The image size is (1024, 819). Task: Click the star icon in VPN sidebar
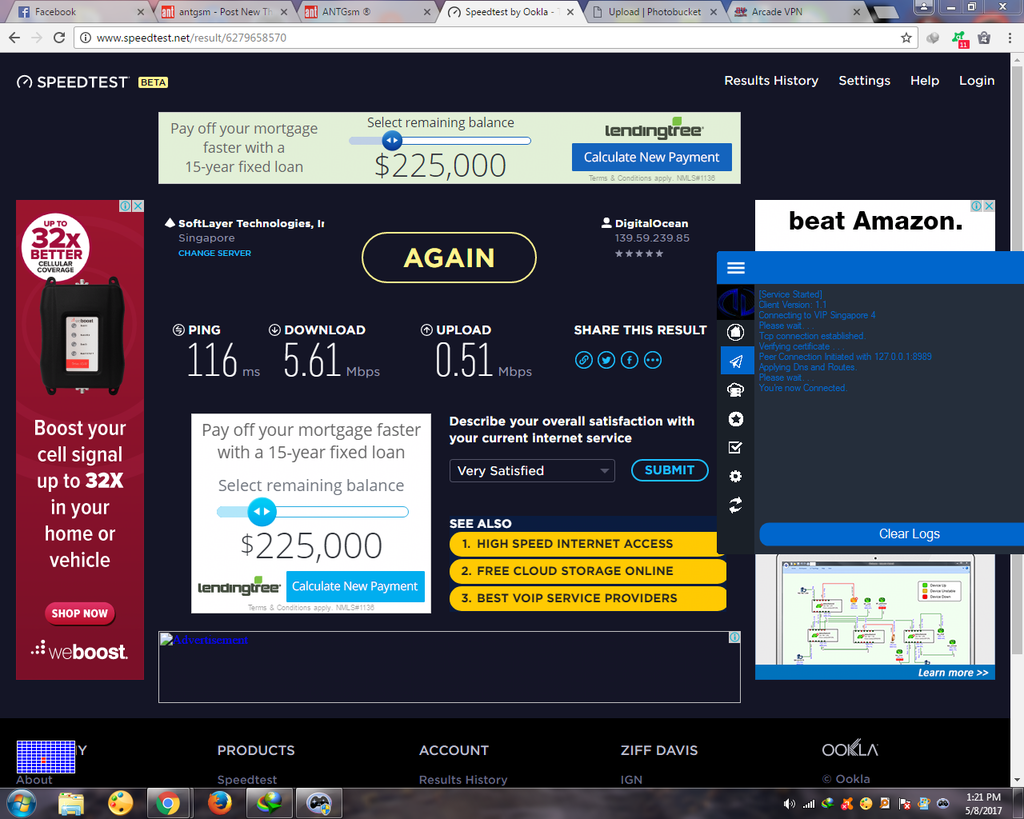tap(736, 419)
